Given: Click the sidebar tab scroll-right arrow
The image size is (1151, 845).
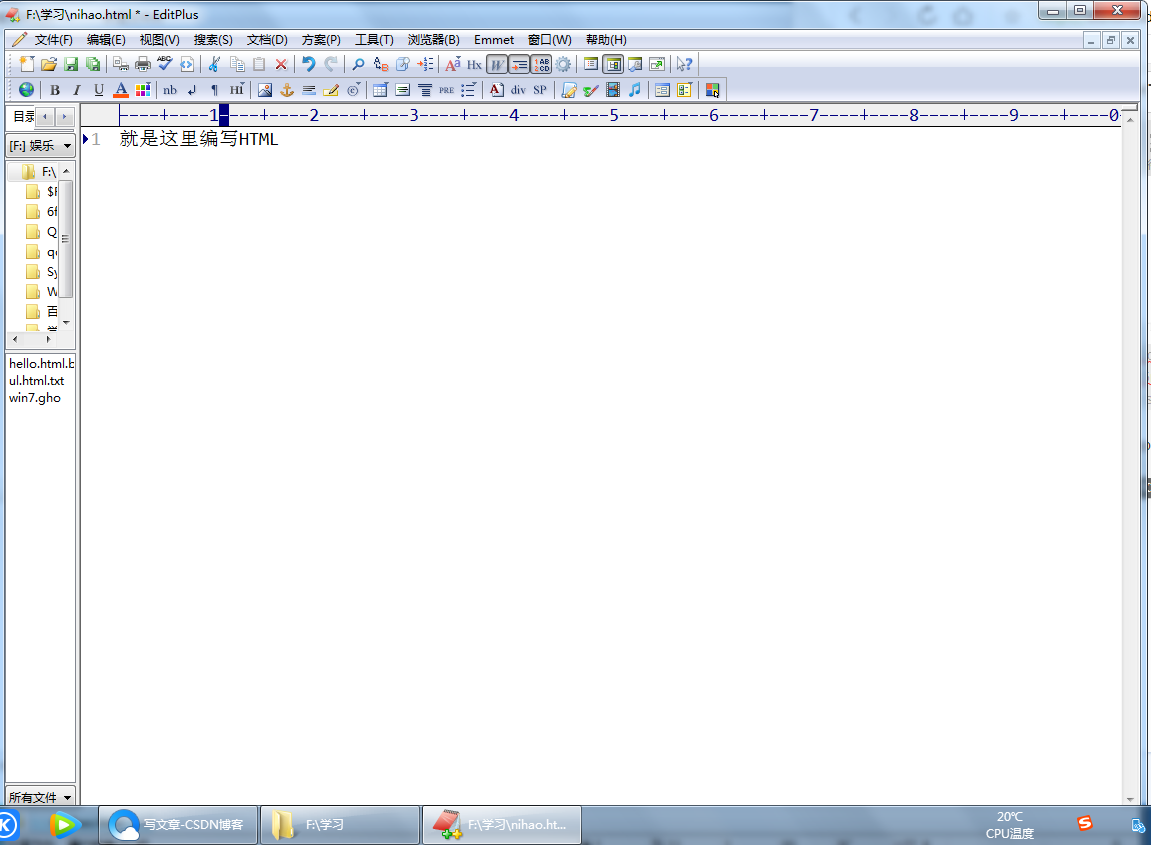Looking at the screenshot, I should click(x=65, y=116).
